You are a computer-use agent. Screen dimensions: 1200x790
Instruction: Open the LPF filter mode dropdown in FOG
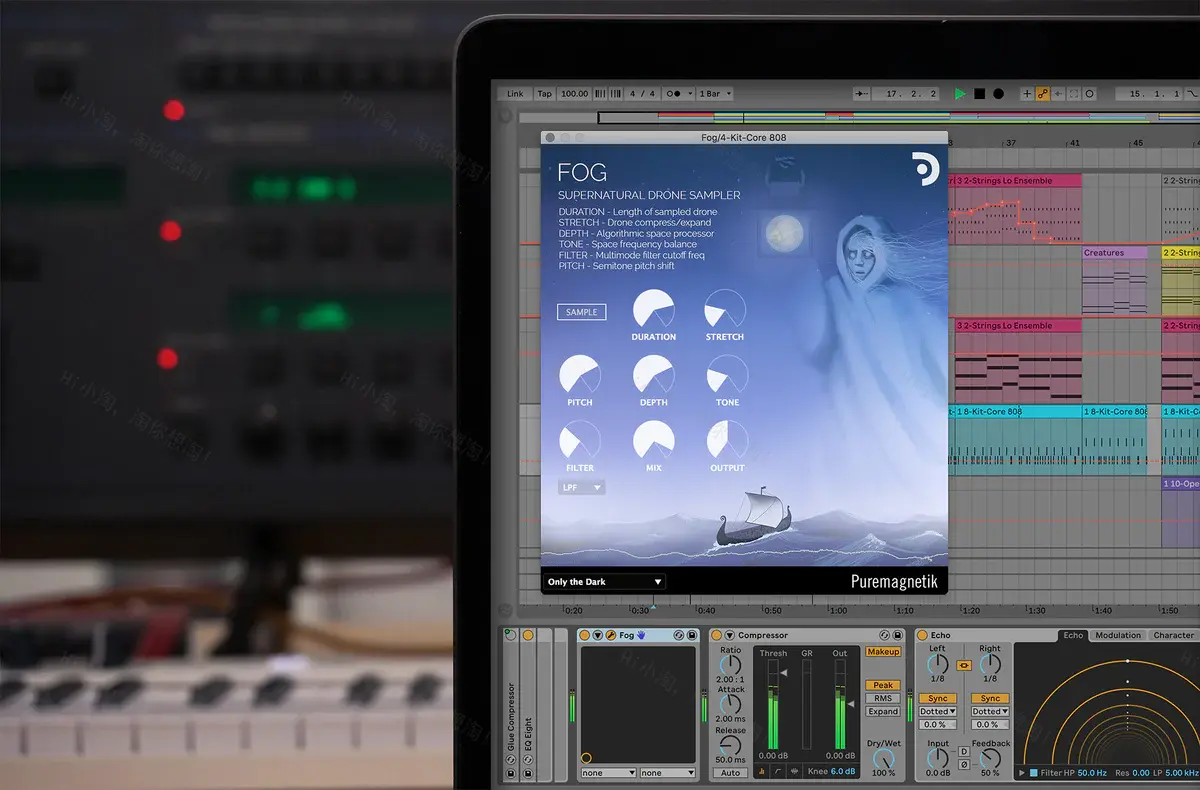click(581, 486)
